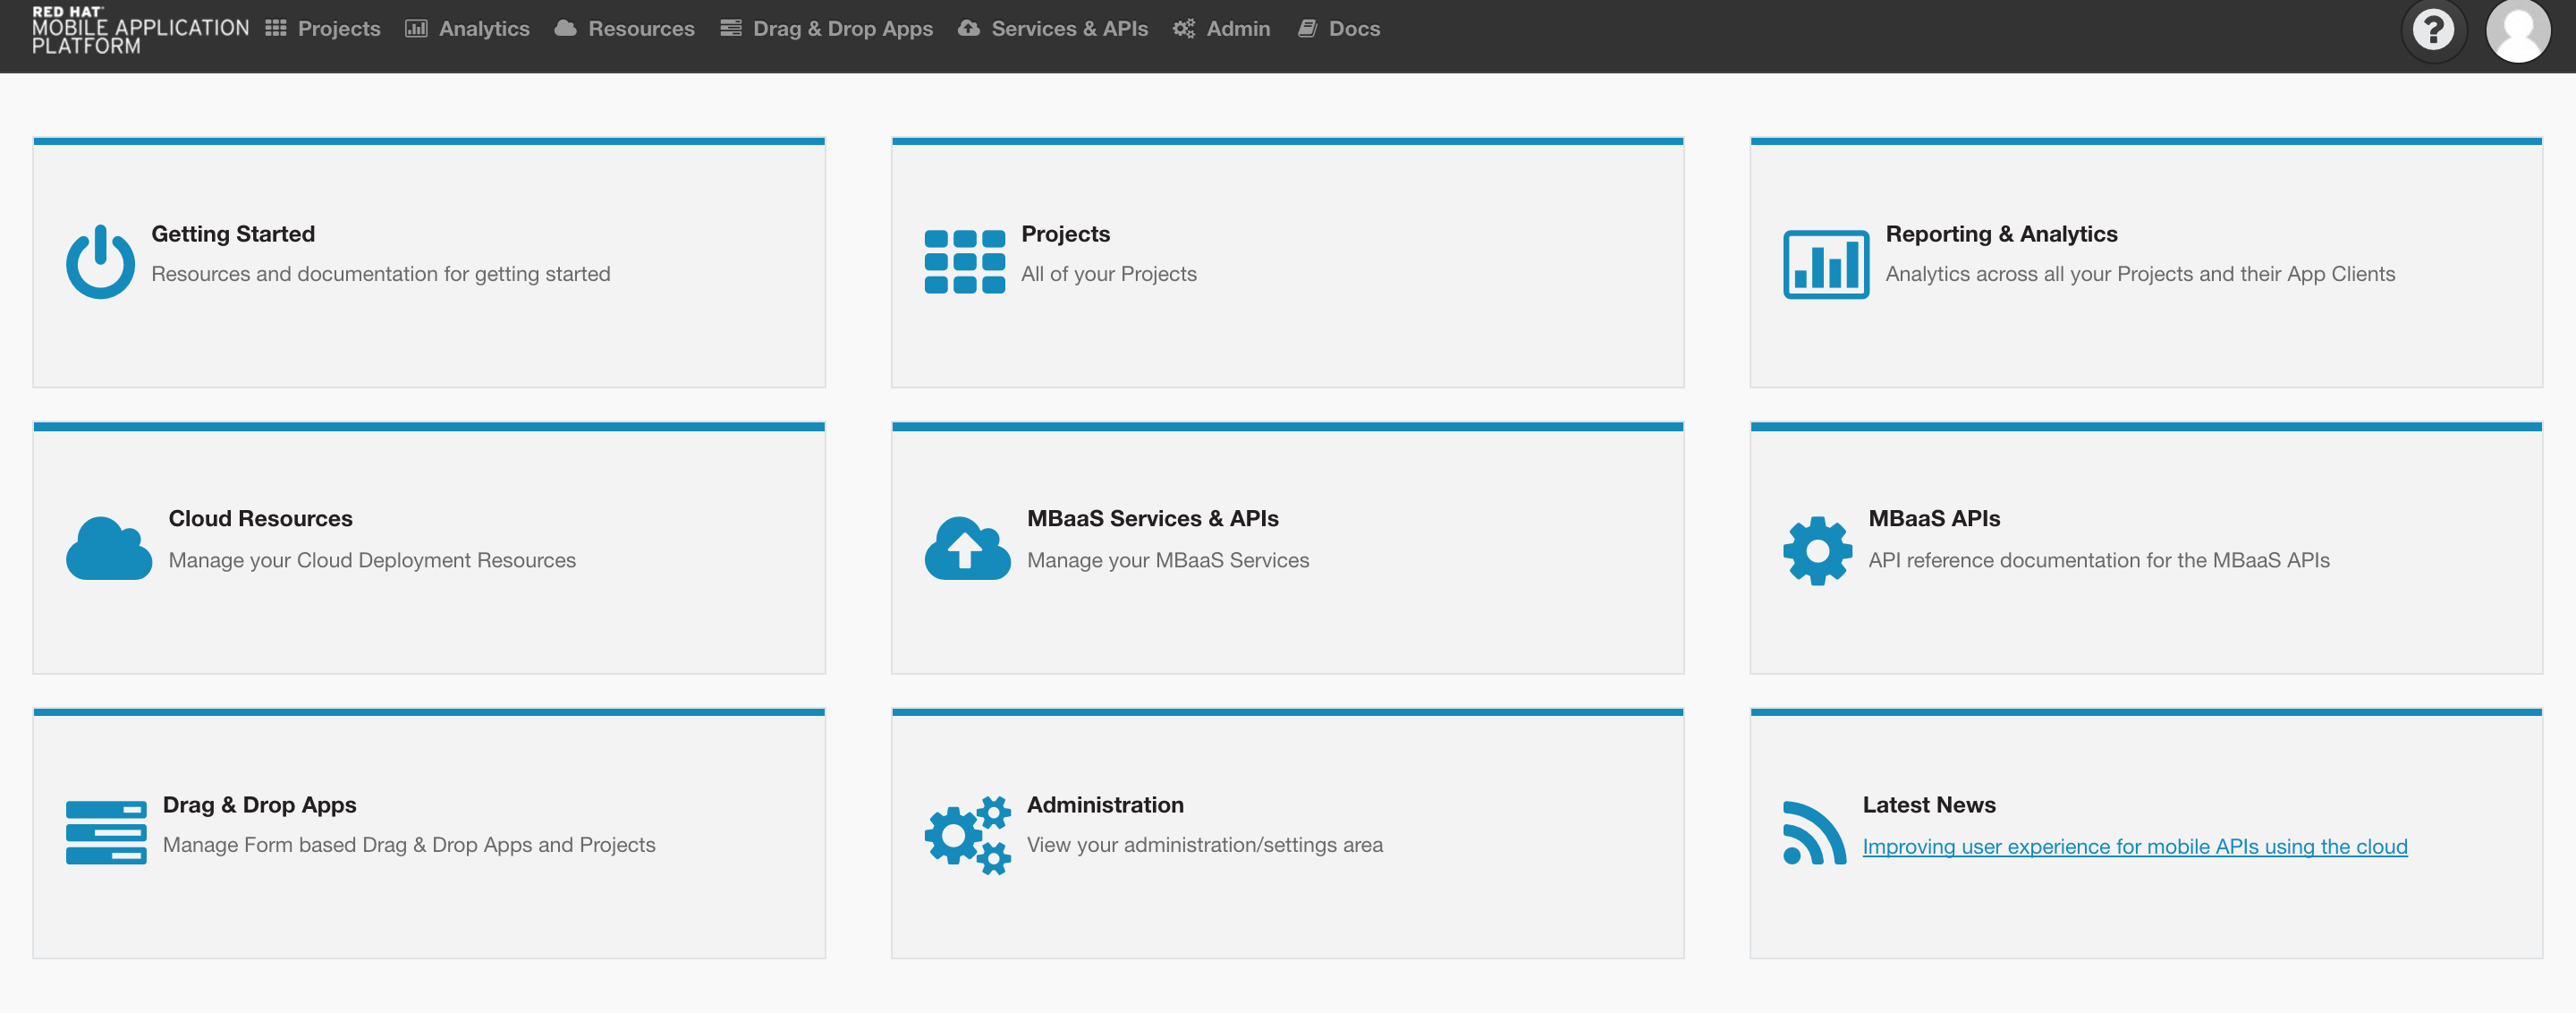Click the chart icon beside Analytics in navbar

pos(416,28)
